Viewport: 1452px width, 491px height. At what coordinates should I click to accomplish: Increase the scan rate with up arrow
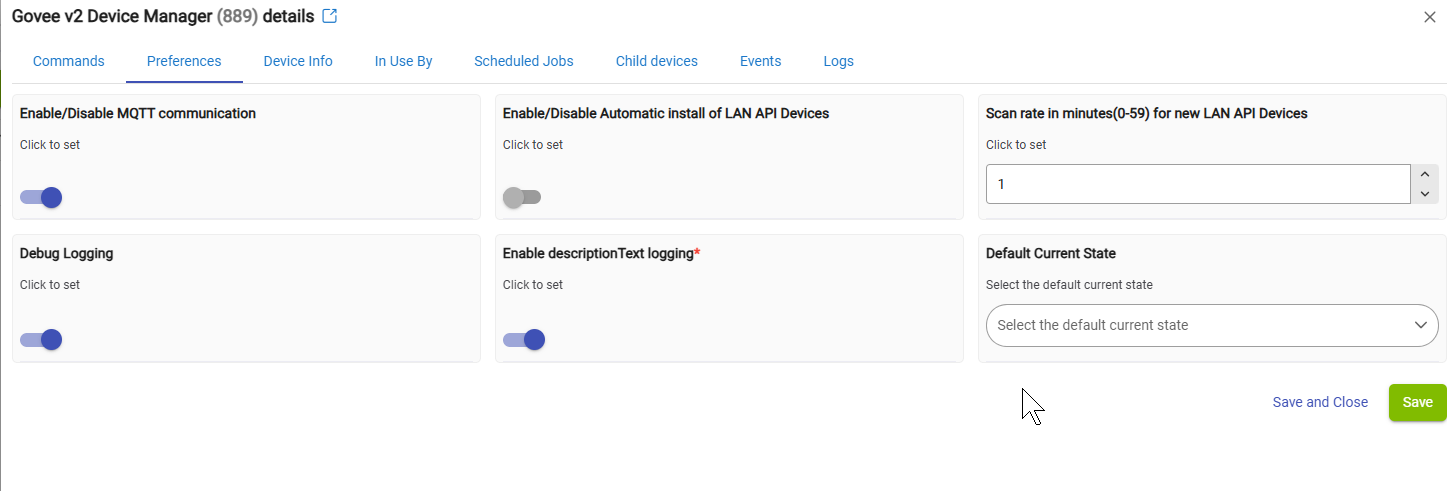click(1425, 174)
